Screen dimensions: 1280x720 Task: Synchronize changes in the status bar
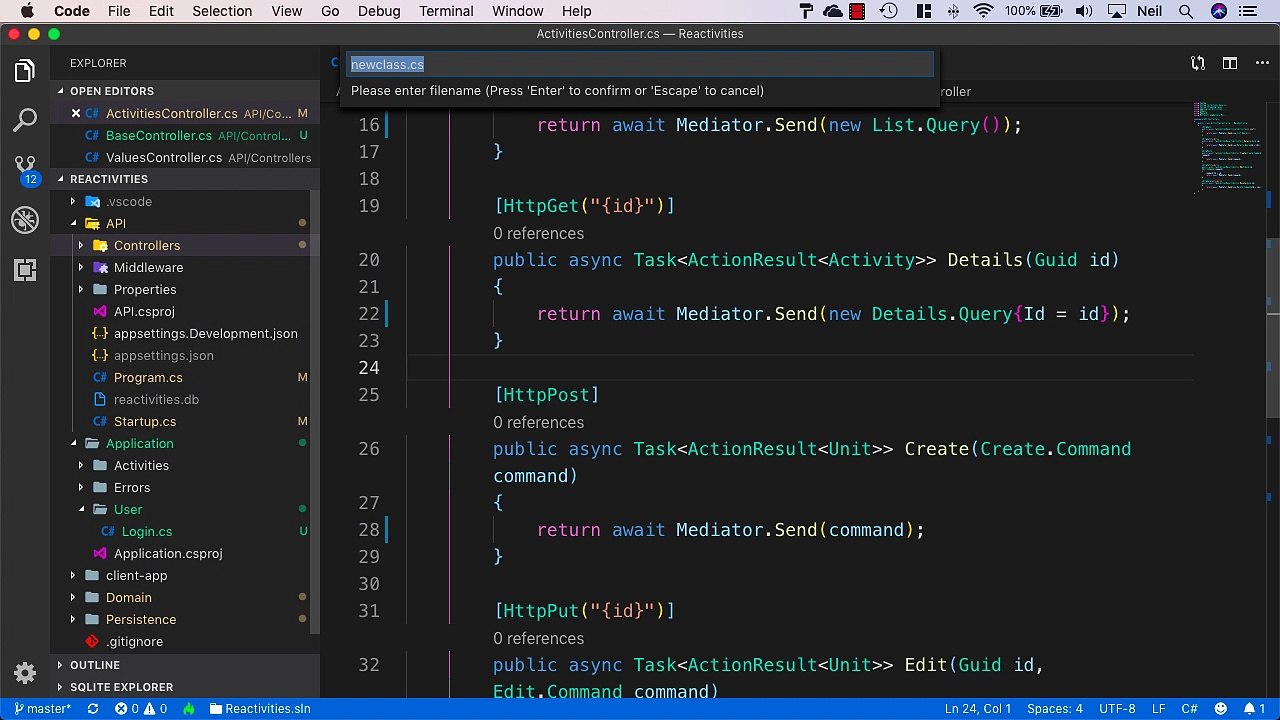[x=93, y=708]
